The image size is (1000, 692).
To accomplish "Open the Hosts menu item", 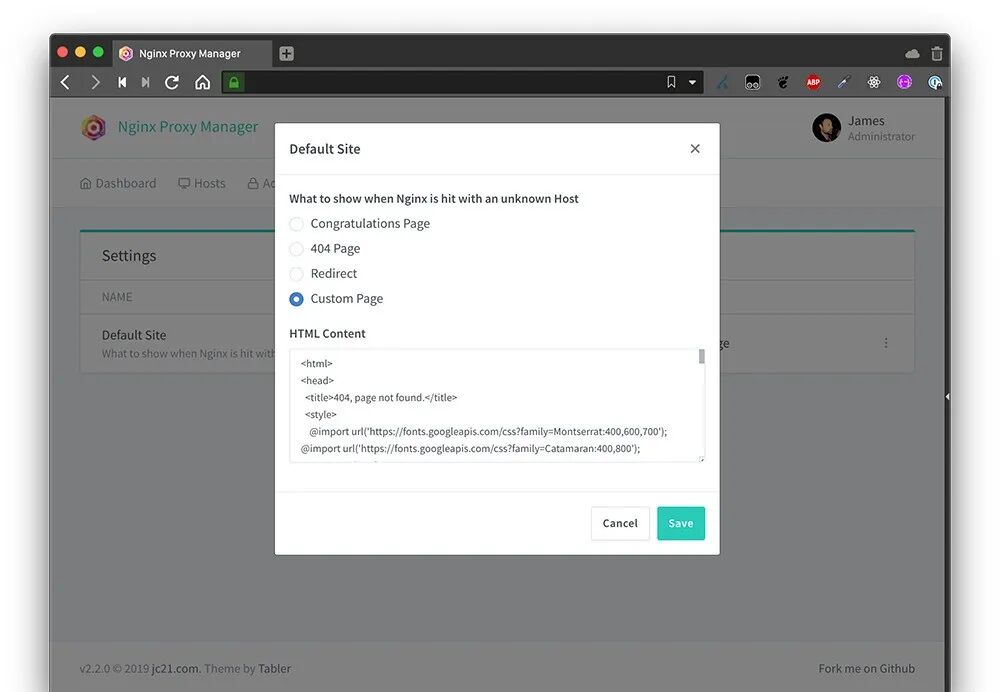I will 202,184.
